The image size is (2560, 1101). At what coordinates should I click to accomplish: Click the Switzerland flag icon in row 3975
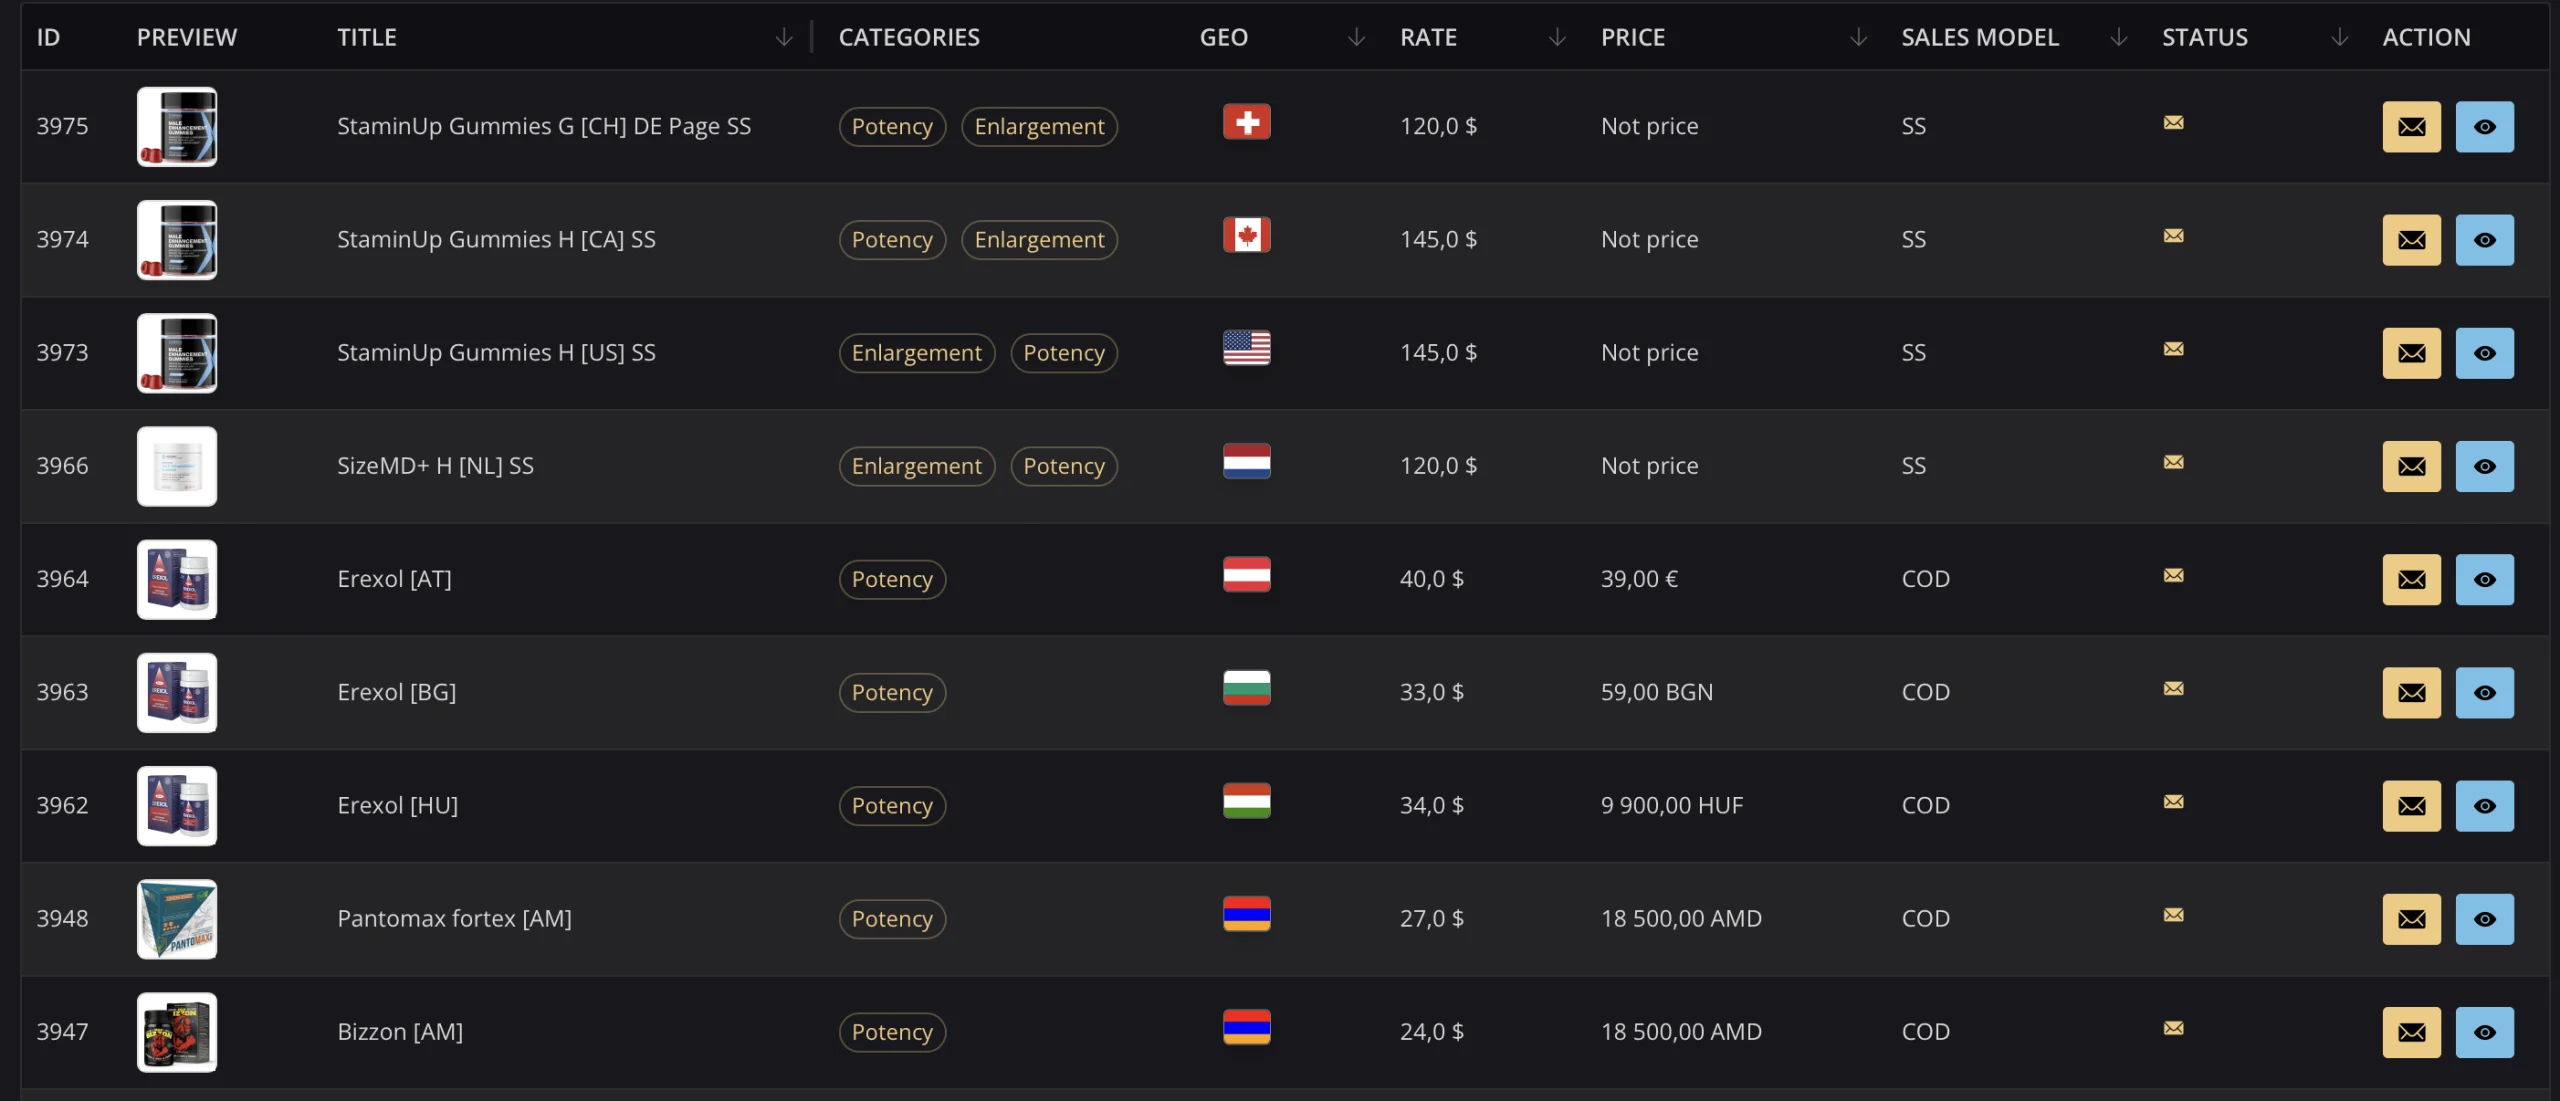pyautogui.click(x=1246, y=122)
